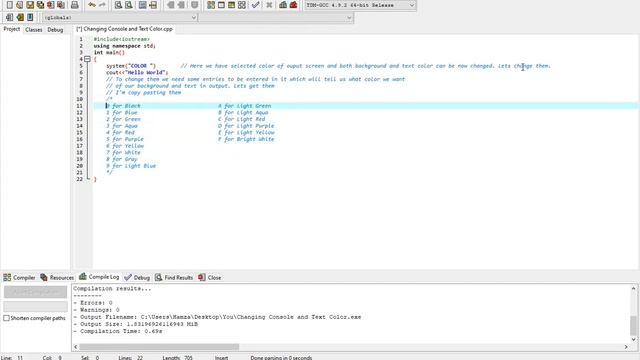Click the Close All files toolbar icon
The image size is (640, 360).
61,5
